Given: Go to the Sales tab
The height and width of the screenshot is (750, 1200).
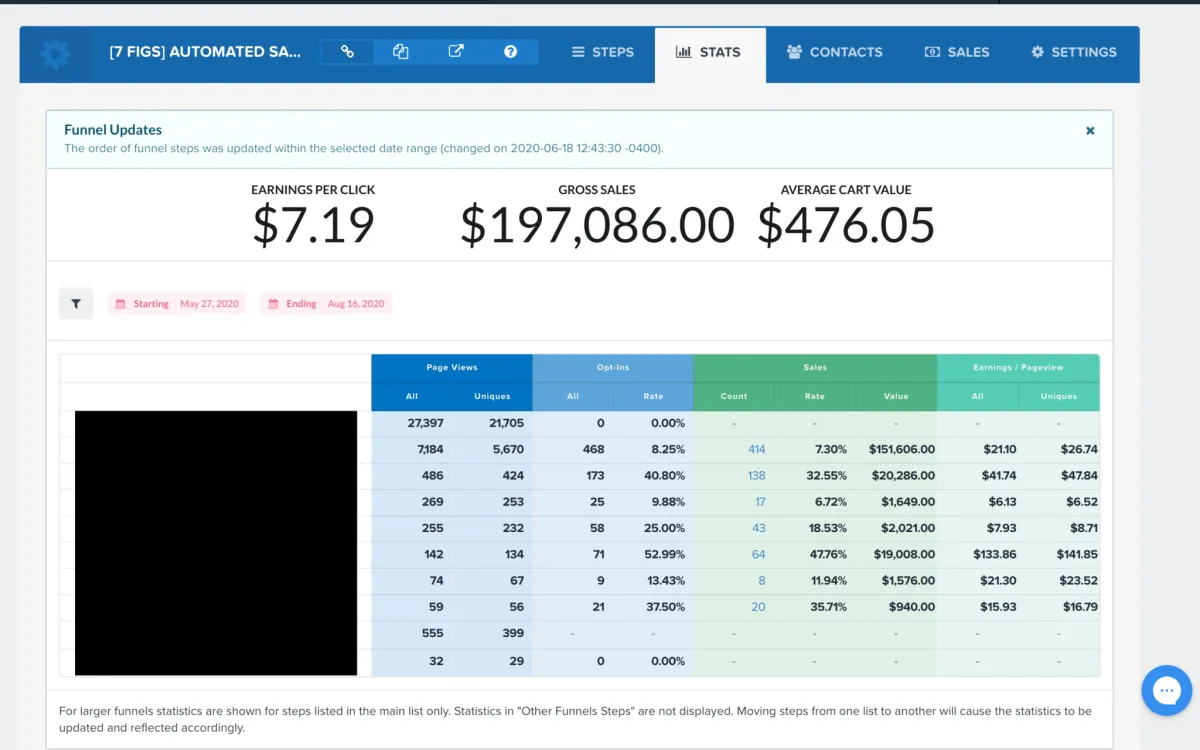Looking at the screenshot, I should click(957, 52).
